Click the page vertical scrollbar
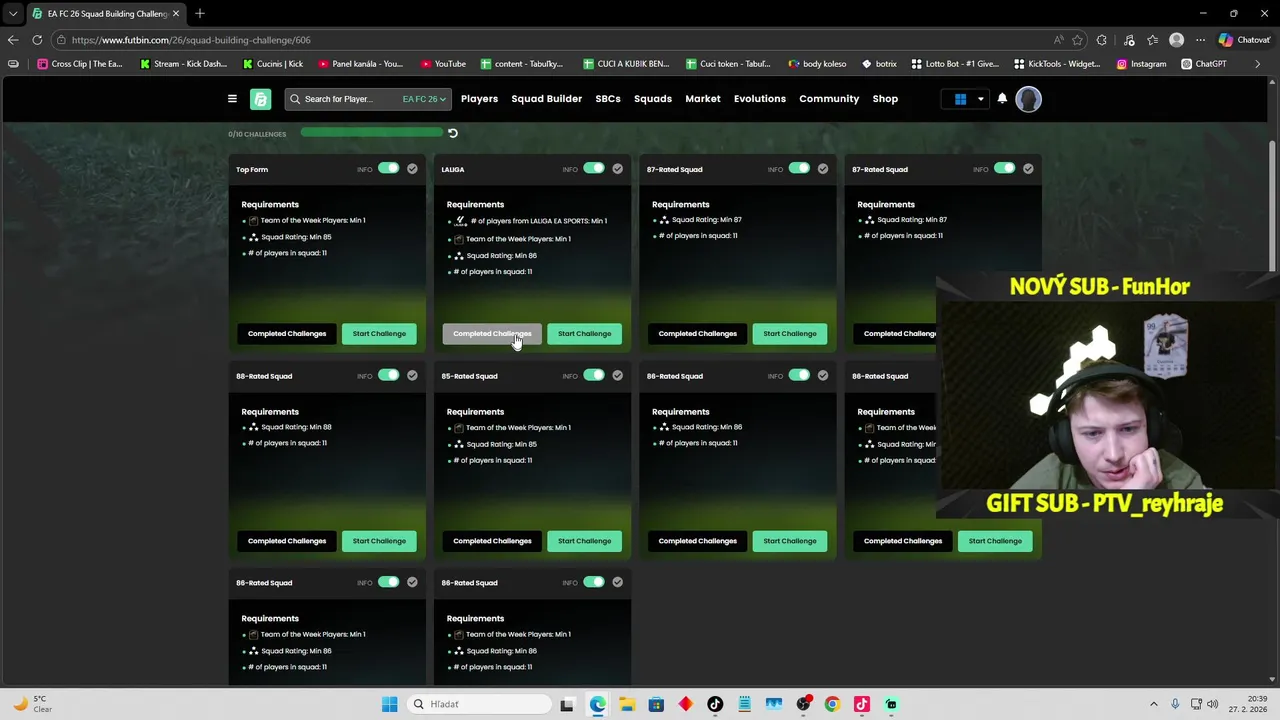The image size is (1280, 720). pyautogui.click(x=1272, y=205)
